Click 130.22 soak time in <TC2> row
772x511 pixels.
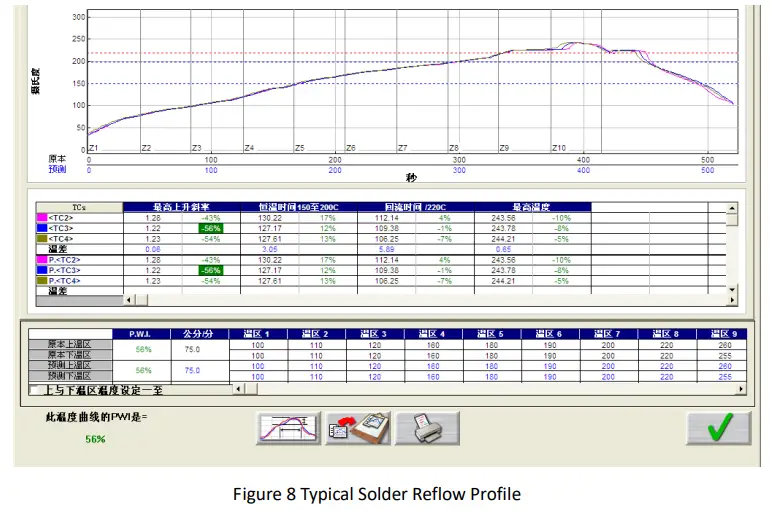point(270,218)
